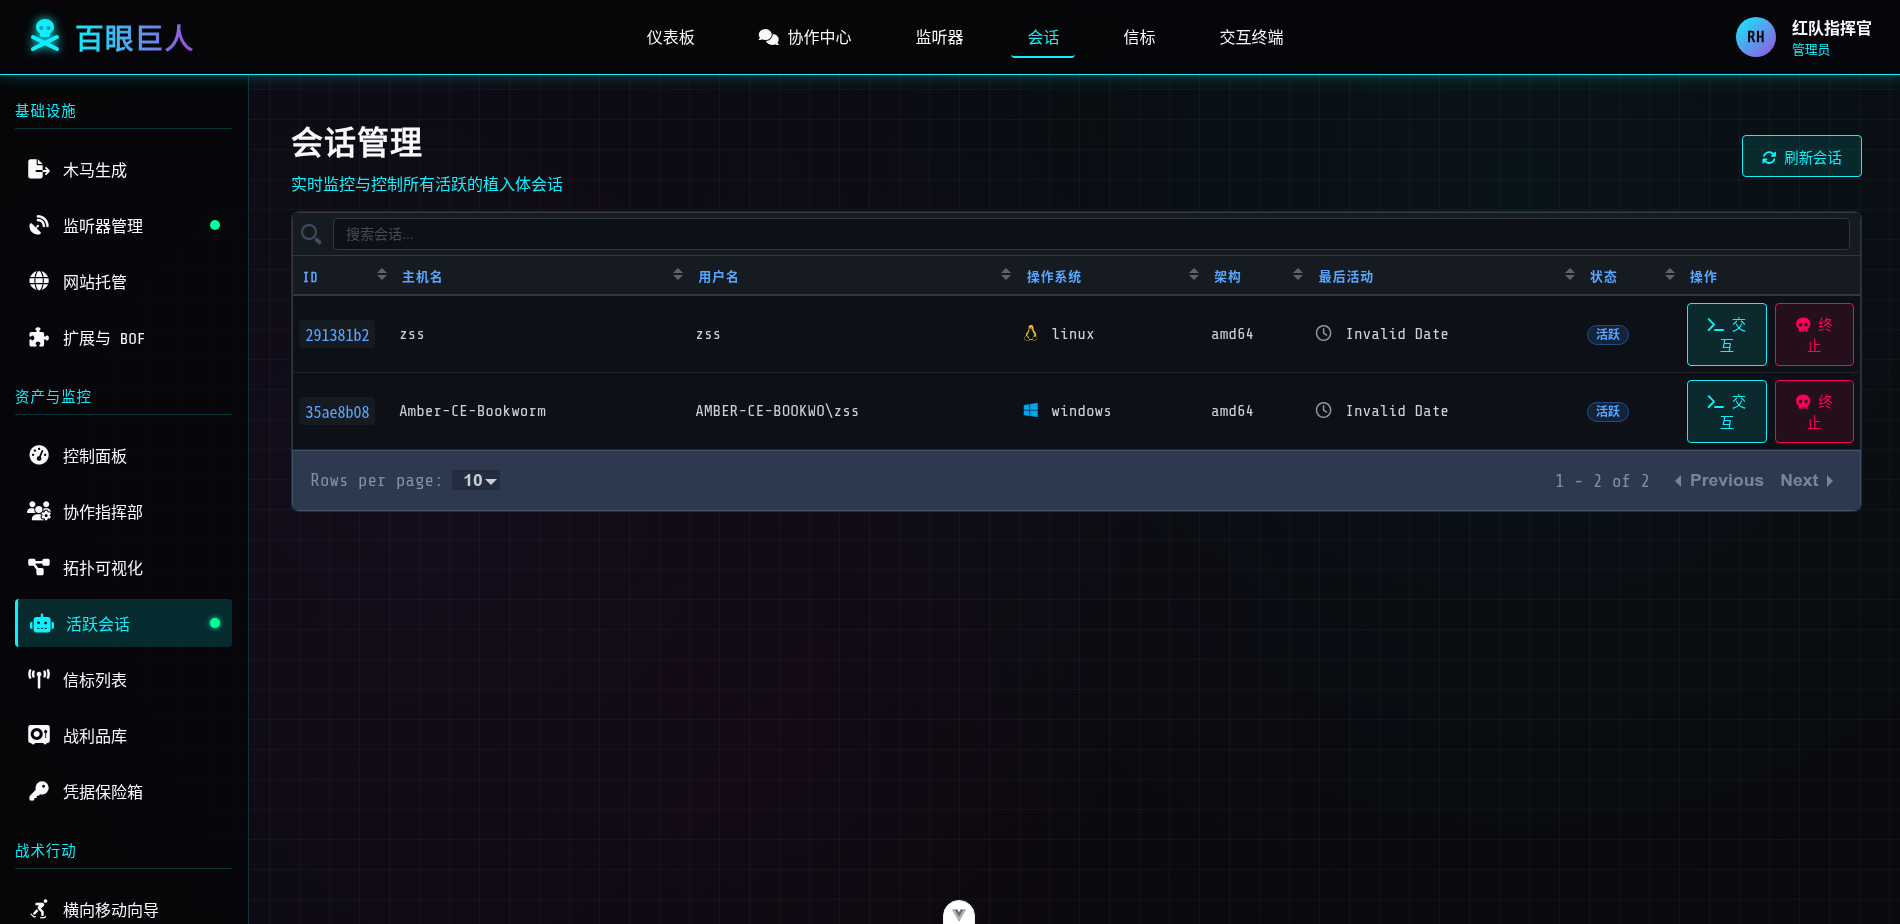
Task: Open the Rows per page dropdown
Action: [x=479, y=481]
